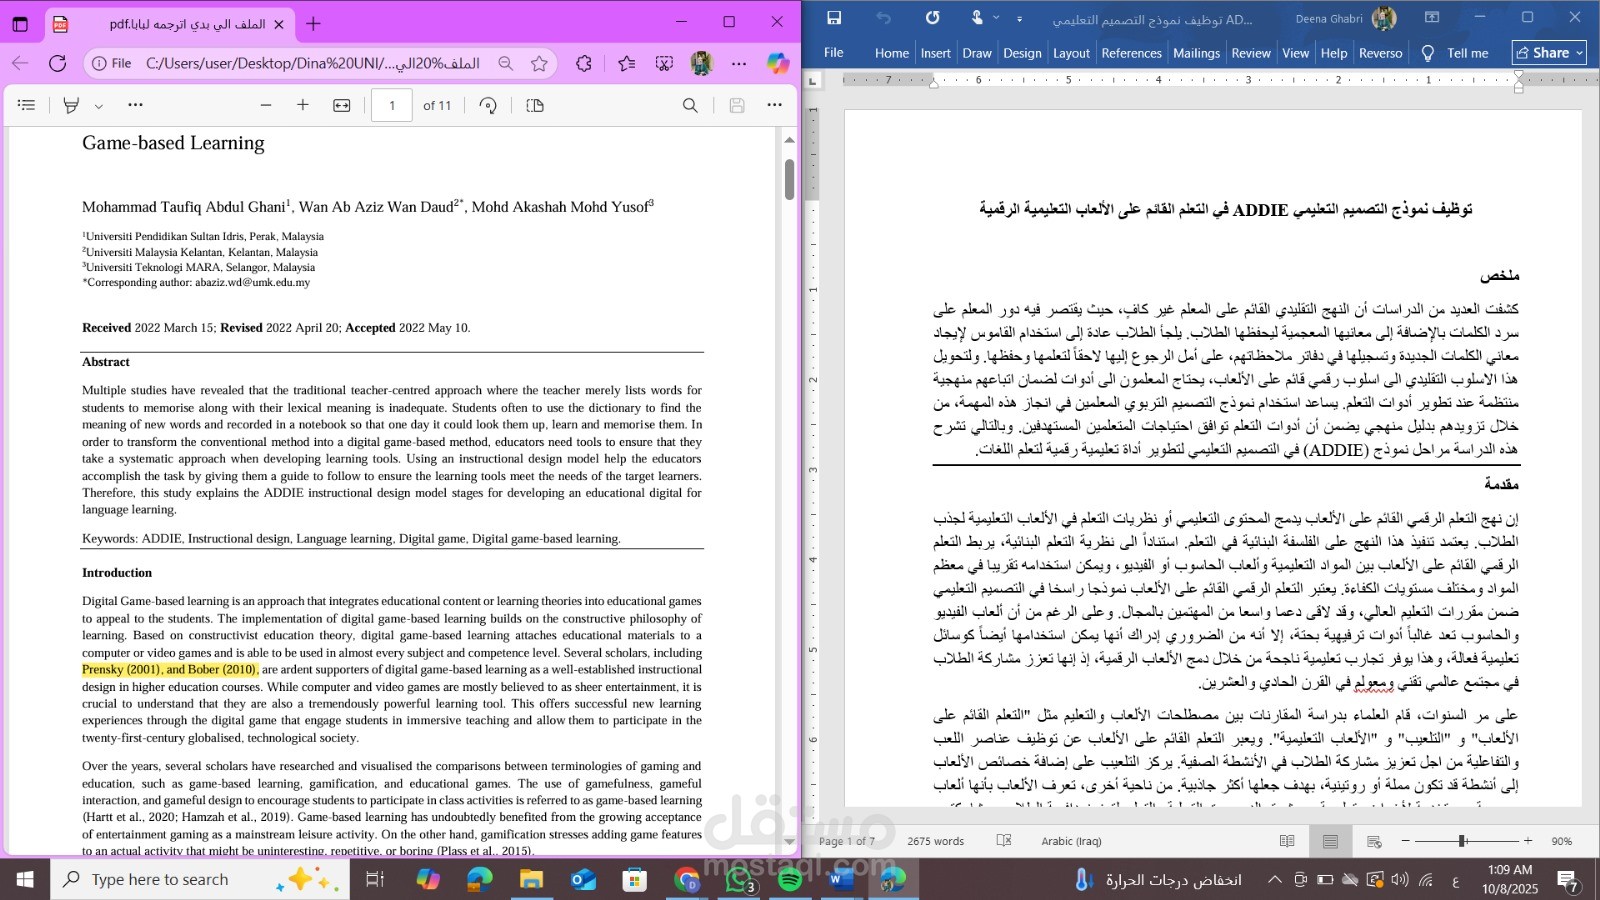Switch to the Home ribbon tab
The width and height of the screenshot is (1600, 900).
coord(892,53)
